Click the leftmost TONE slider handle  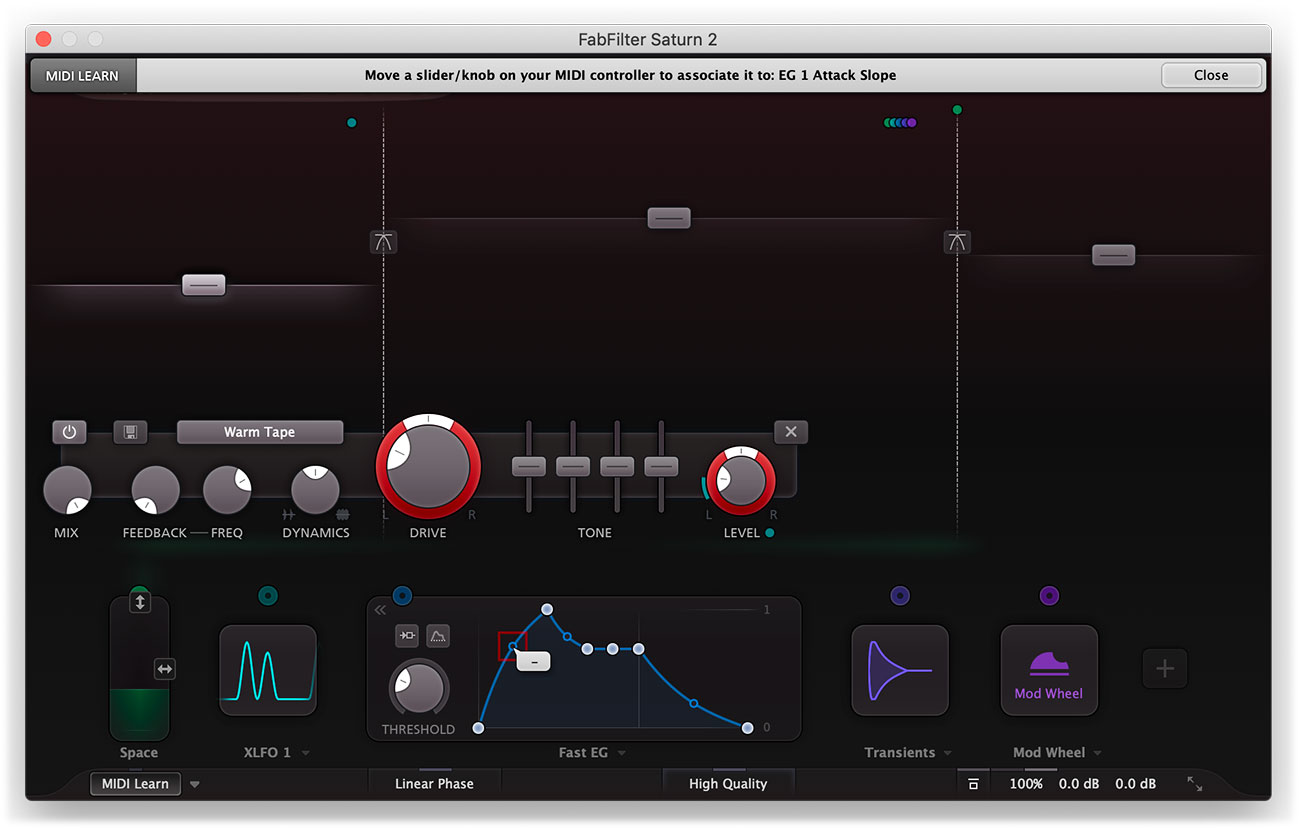(529, 466)
